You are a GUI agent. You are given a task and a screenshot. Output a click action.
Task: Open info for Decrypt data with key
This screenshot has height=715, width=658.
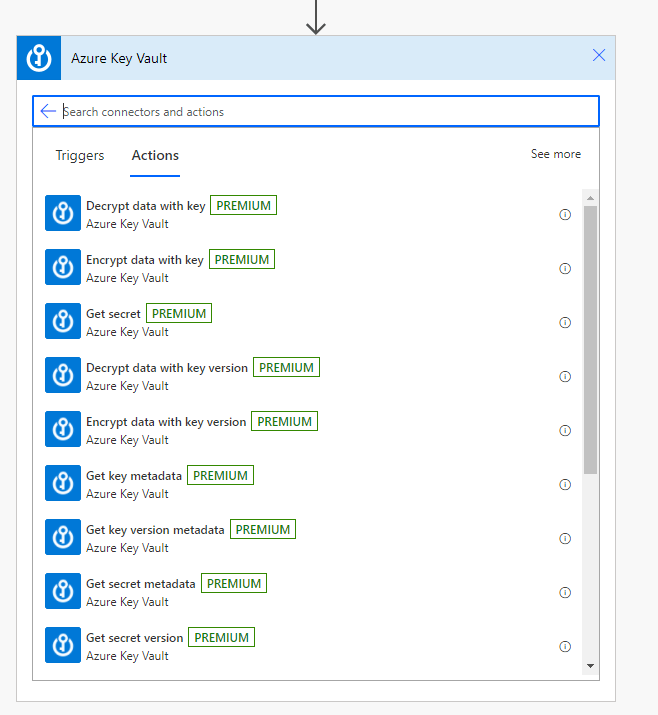tap(565, 215)
